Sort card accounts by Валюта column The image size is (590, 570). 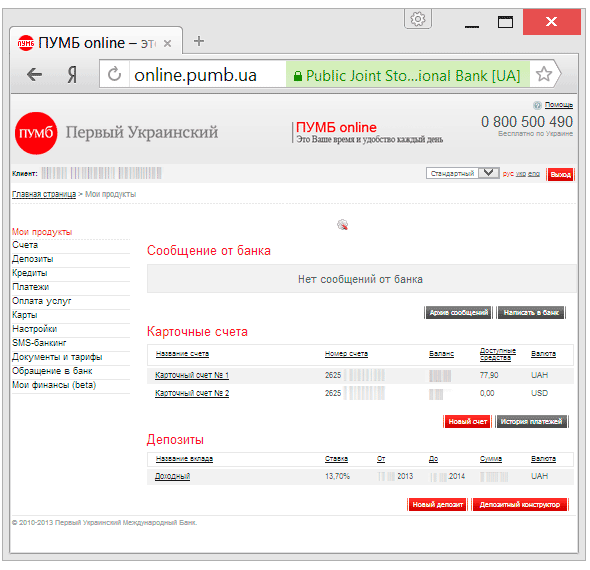[x=543, y=354]
